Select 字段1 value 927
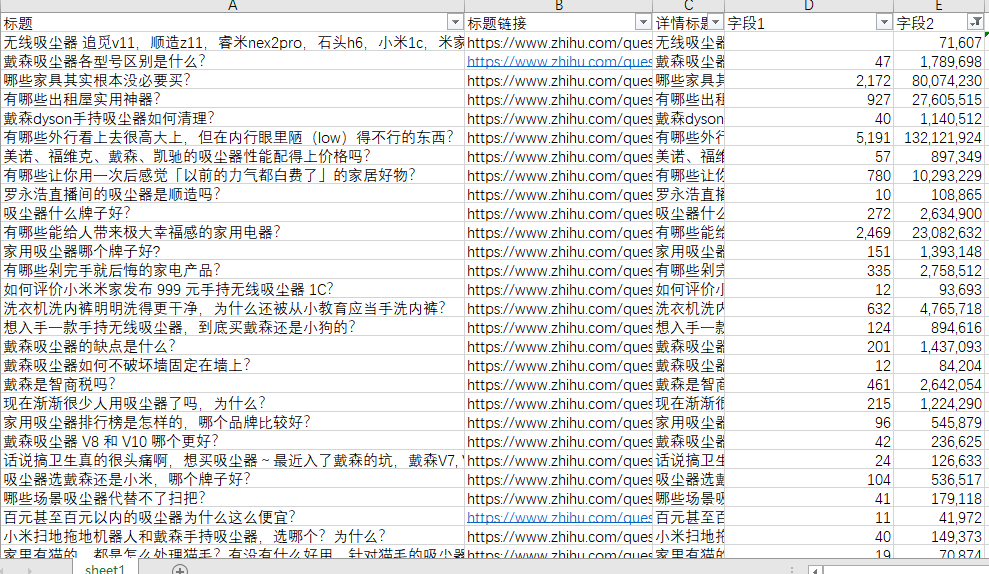The image size is (989, 574). tap(809, 100)
